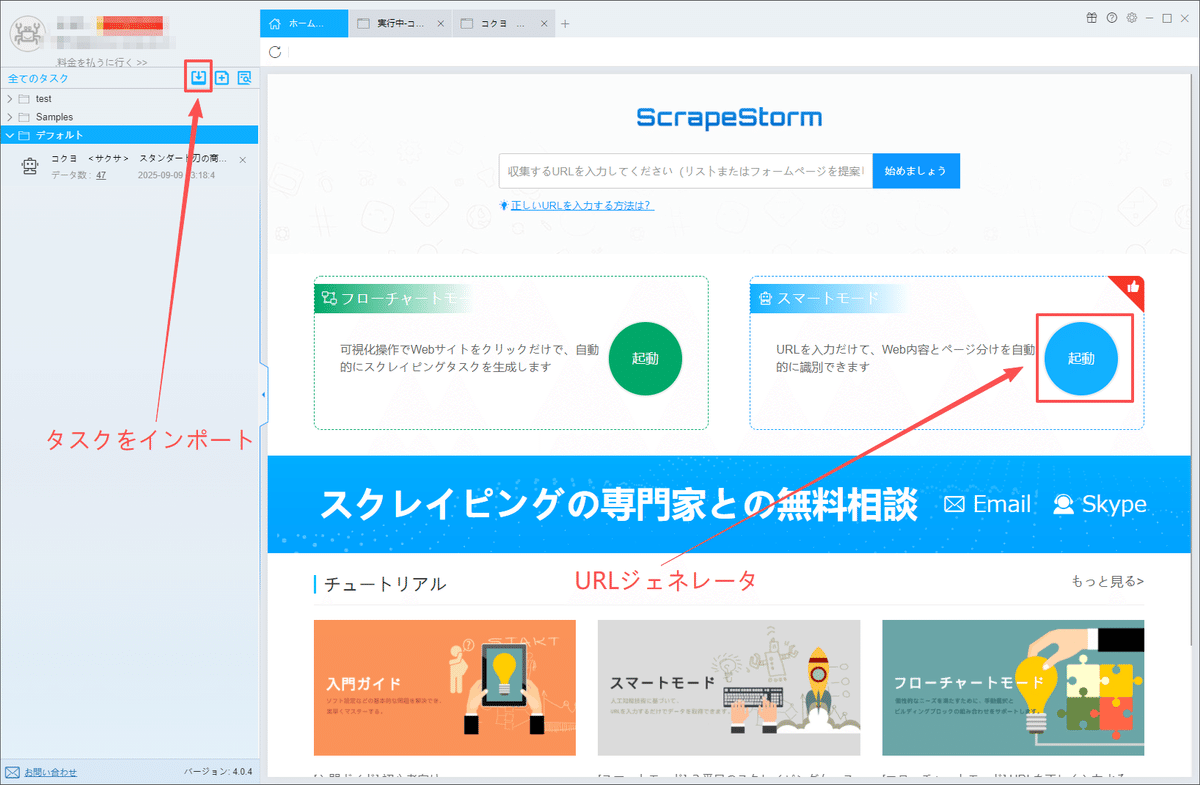This screenshot has width=1200, height=785.
Task: Open 正しいURLを入力する方法は? link
Action: tap(582, 205)
